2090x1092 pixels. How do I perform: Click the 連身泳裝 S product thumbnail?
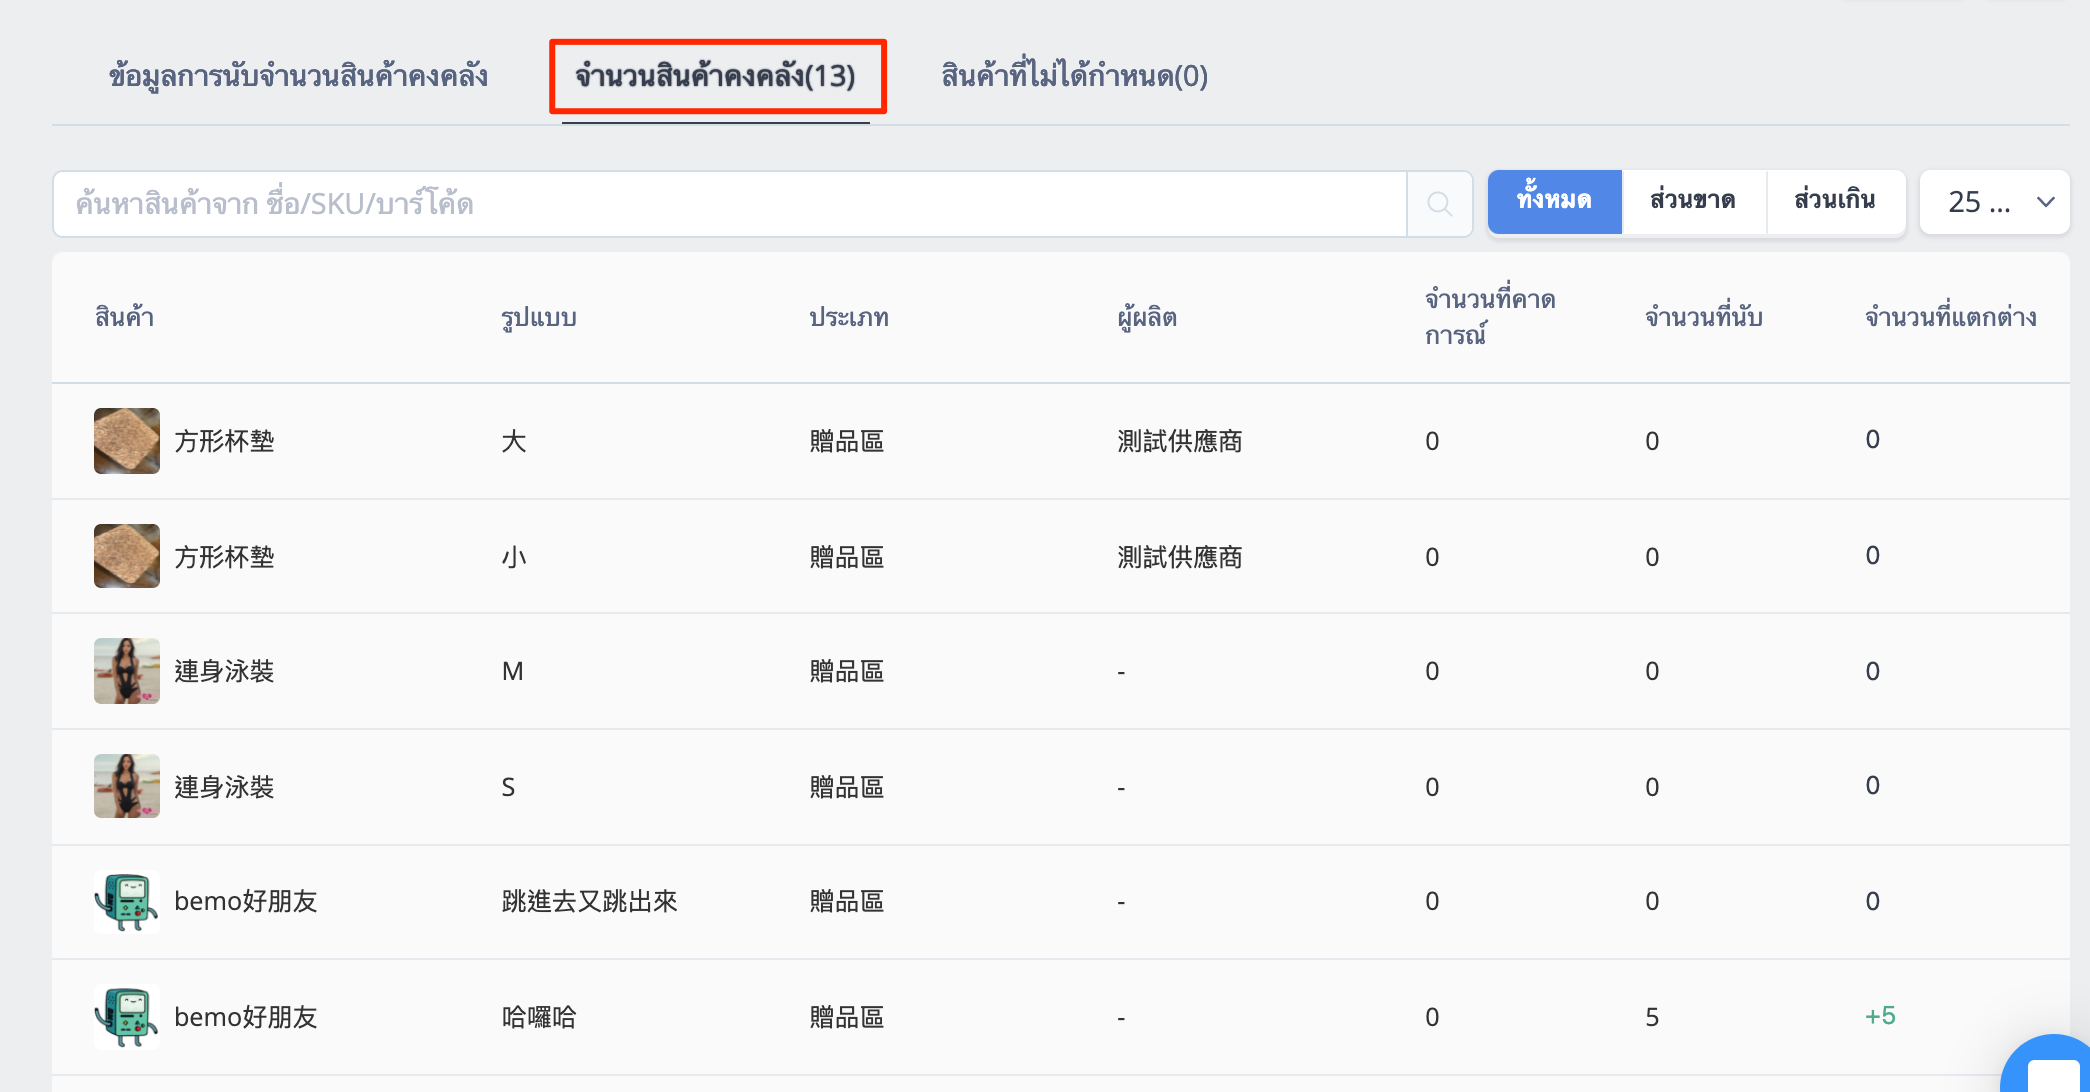click(x=127, y=786)
